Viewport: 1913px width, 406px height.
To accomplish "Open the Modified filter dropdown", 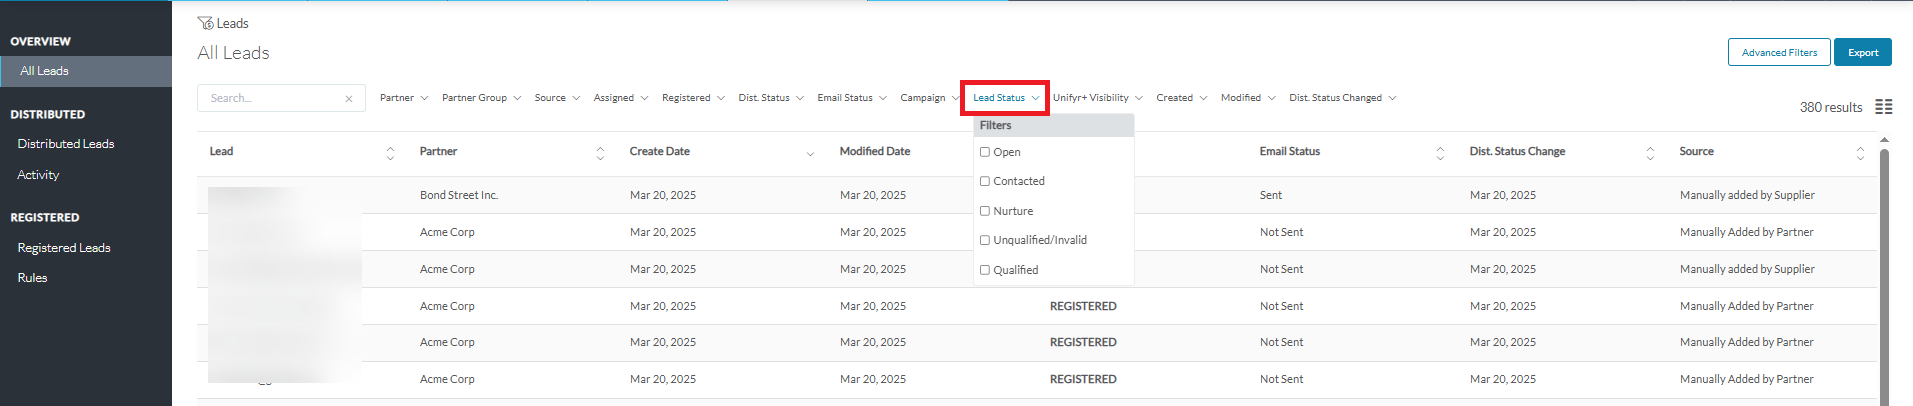I will pyautogui.click(x=1248, y=98).
